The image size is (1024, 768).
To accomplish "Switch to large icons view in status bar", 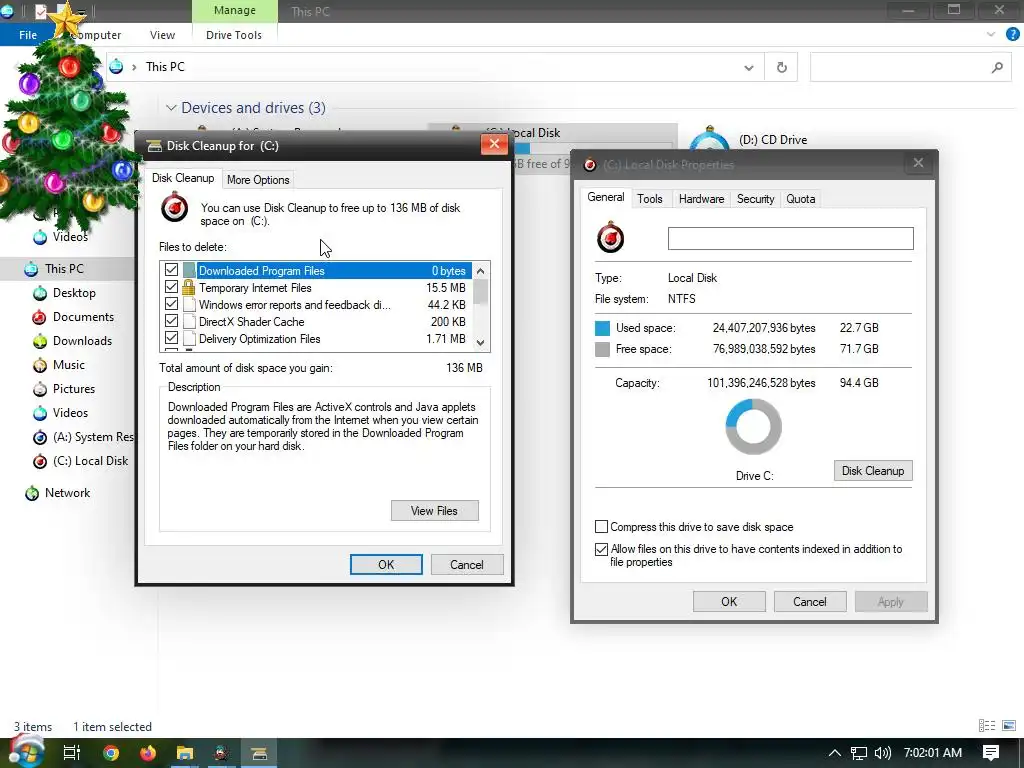I will [x=1009, y=726].
